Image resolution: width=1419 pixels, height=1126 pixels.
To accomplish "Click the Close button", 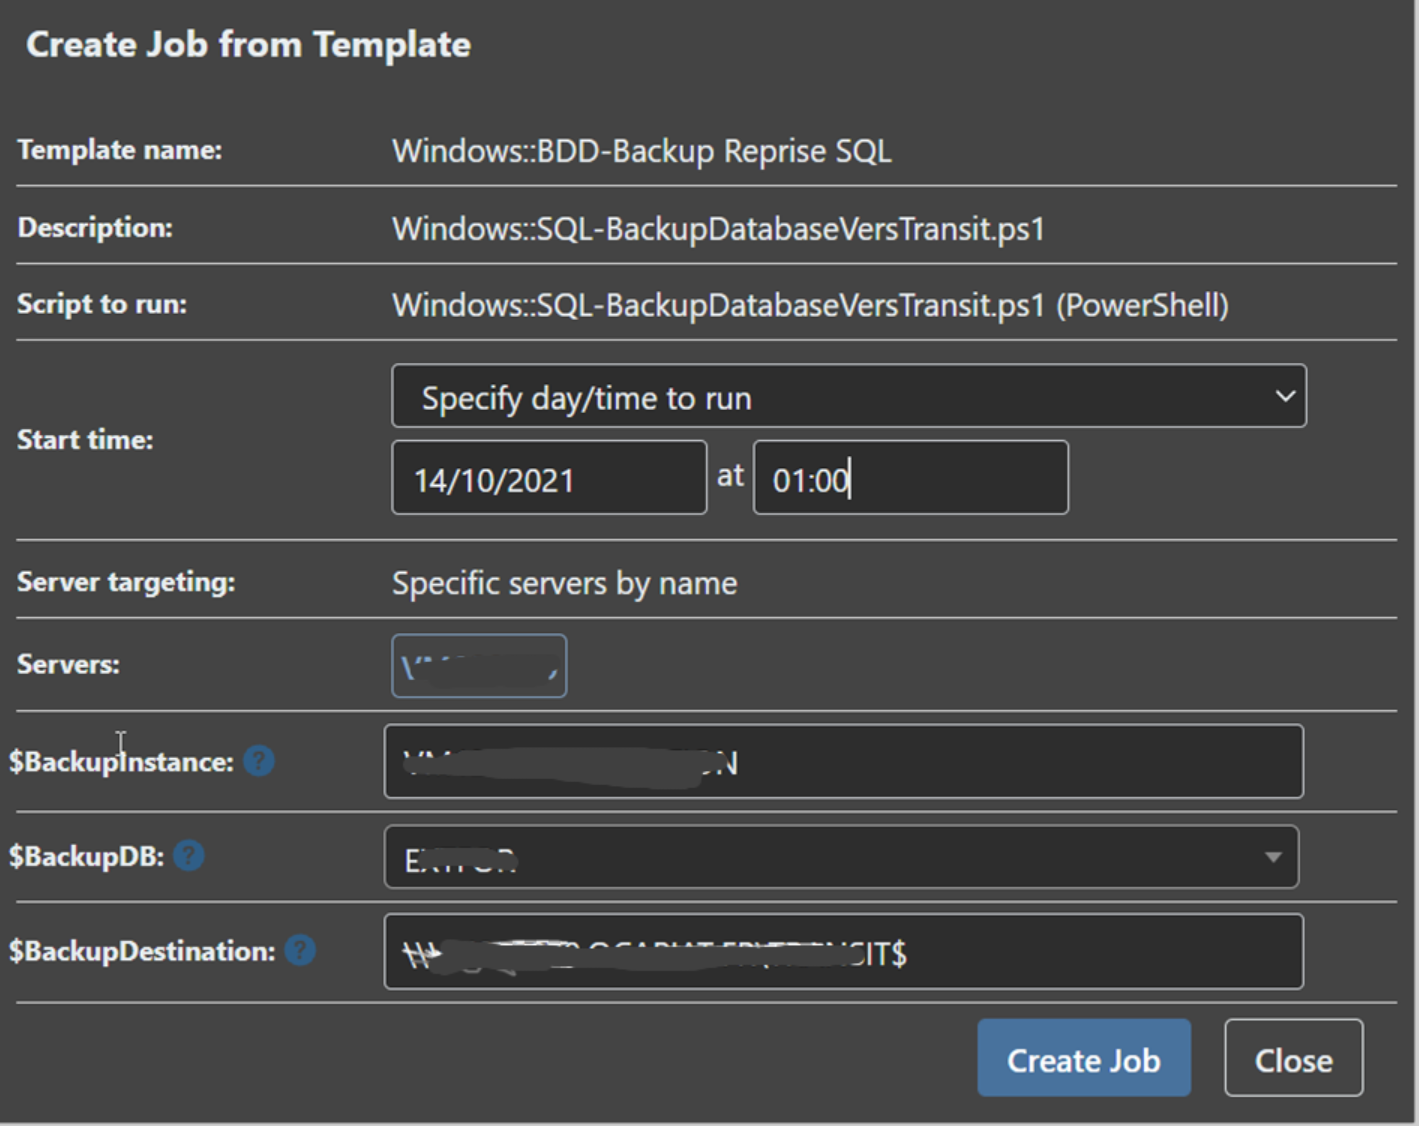I will tap(1294, 1059).
